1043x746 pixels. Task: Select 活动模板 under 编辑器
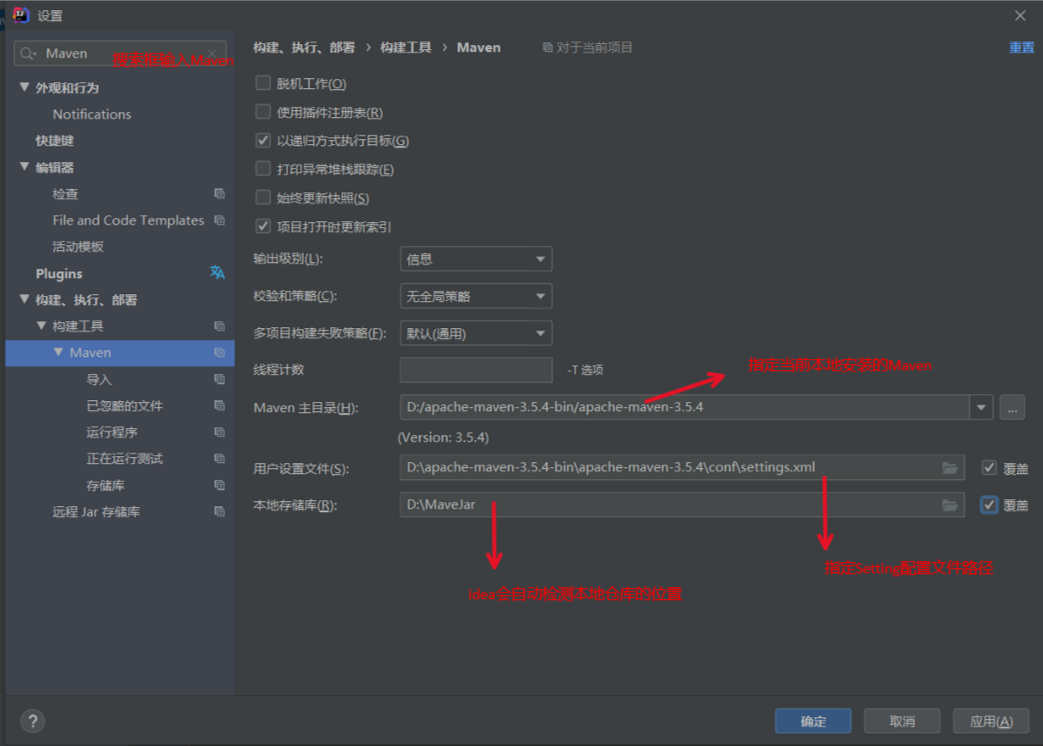(x=78, y=247)
